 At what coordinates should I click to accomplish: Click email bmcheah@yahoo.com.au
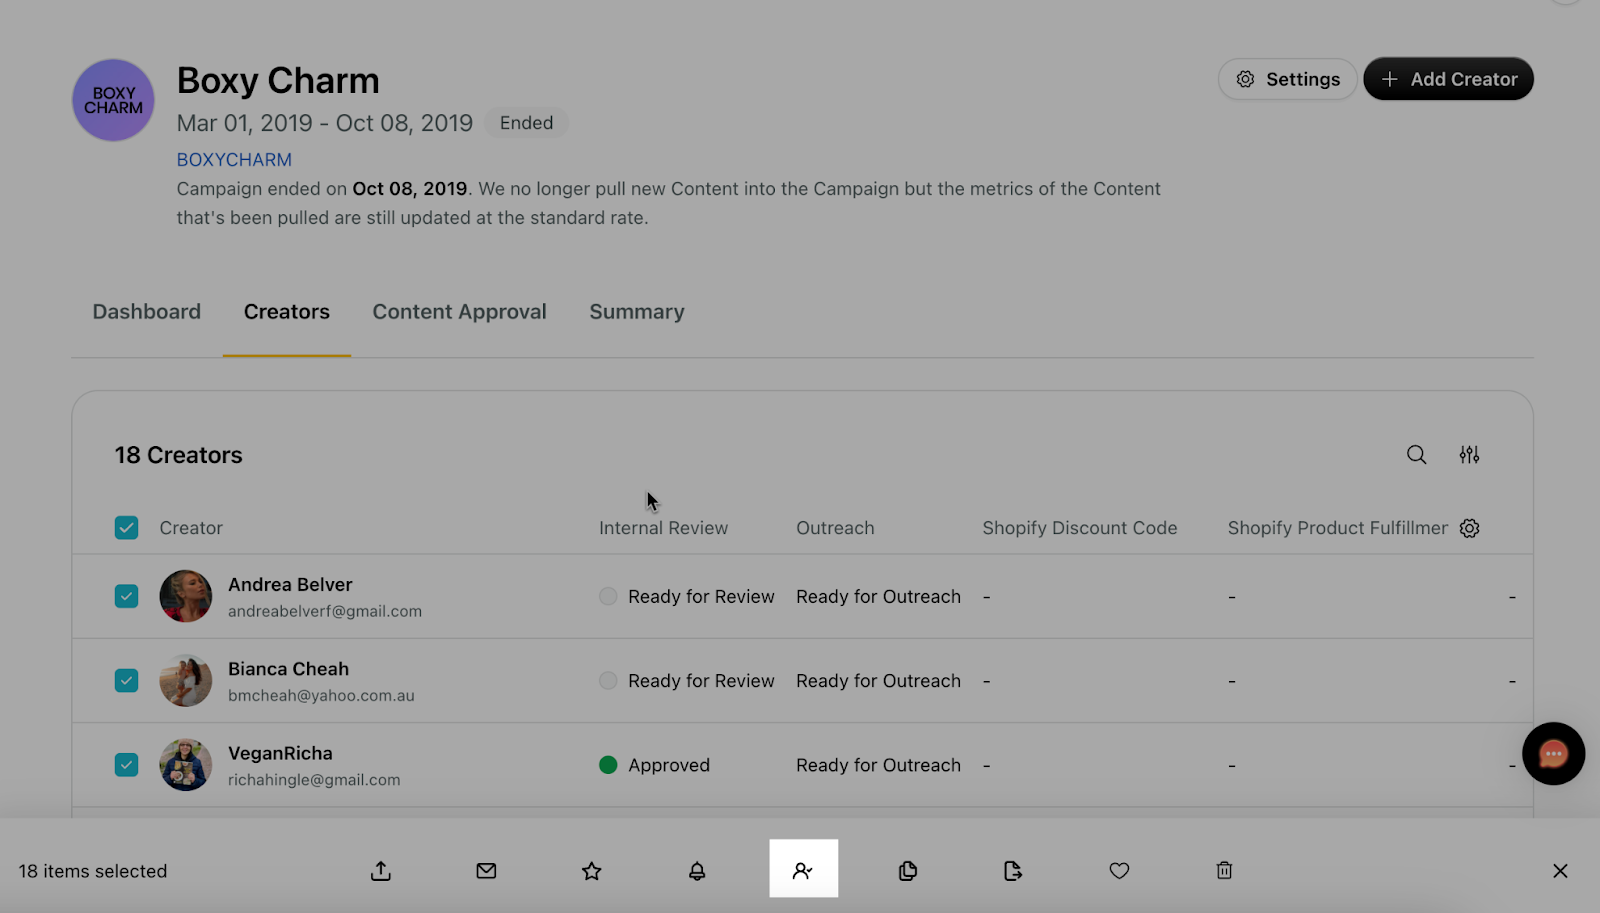click(321, 696)
